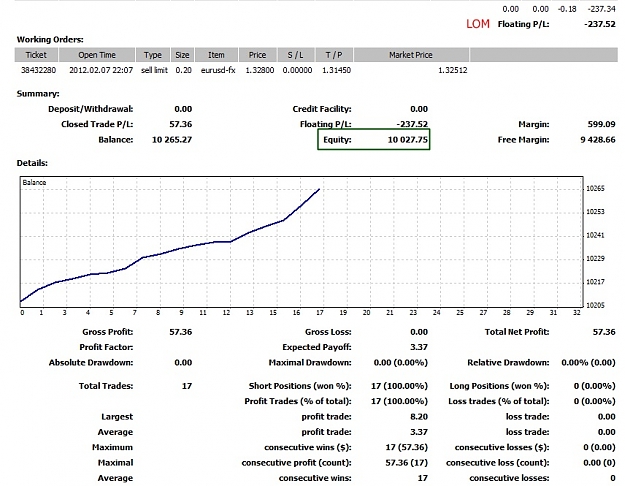The height and width of the screenshot is (486, 625).
Task: Click the Expected Payoff value 3.37
Action: 419,347
